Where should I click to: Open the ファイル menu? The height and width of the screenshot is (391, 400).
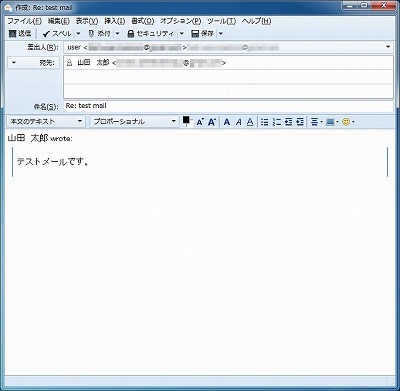click(x=24, y=21)
